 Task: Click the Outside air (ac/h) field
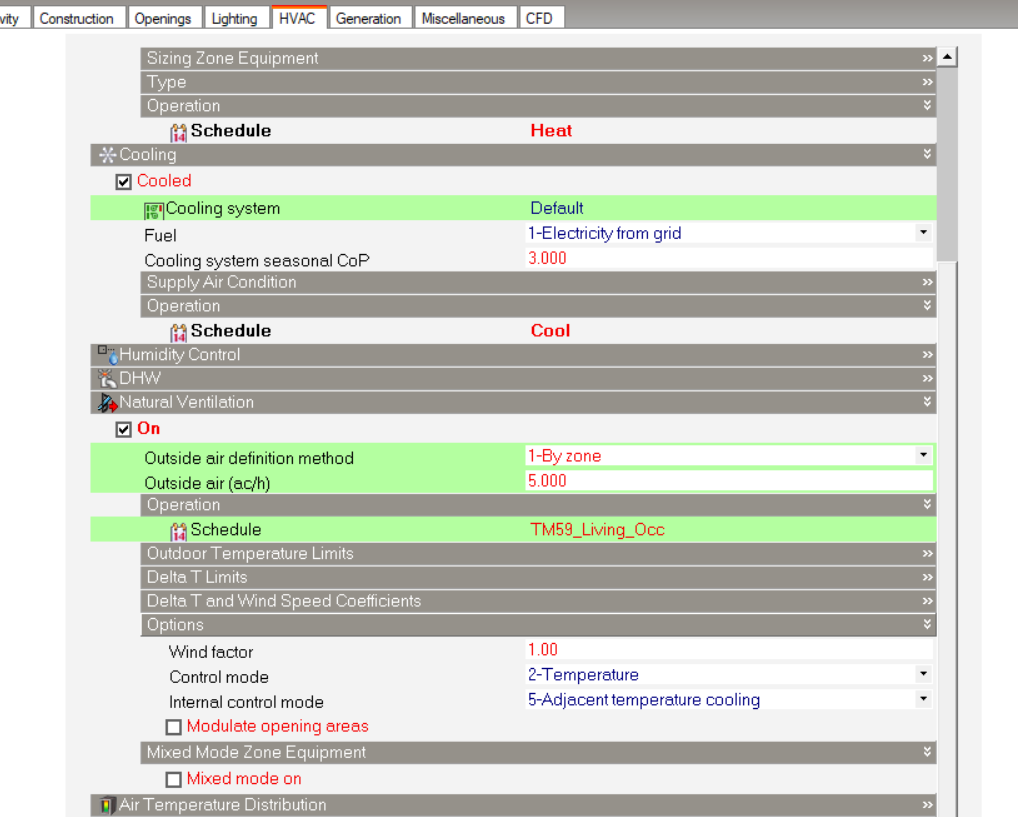[x=728, y=481]
